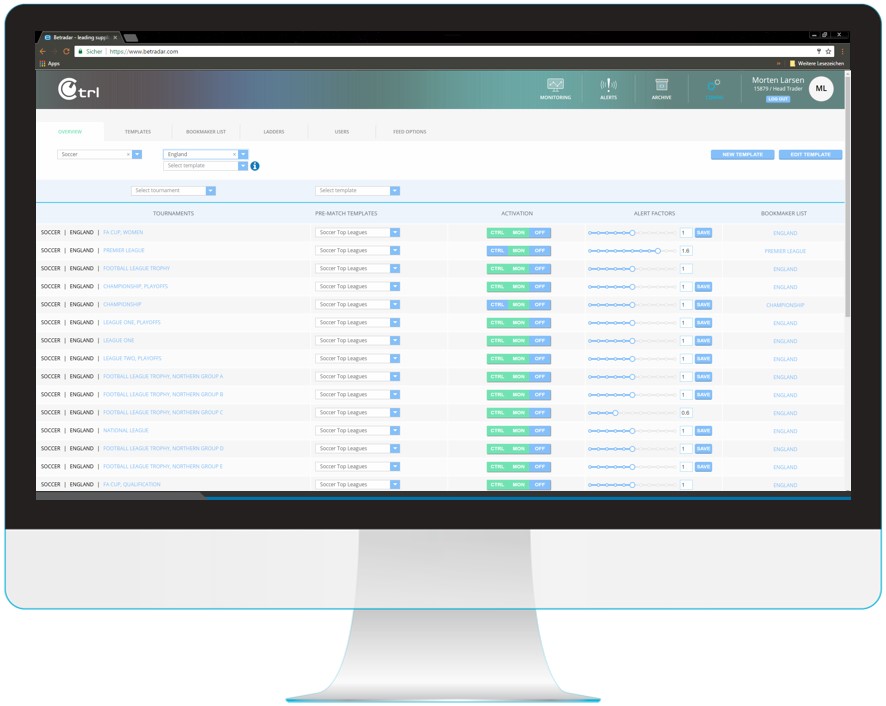Go to the Bookmaker List tab
The height and width of the screenshot is (706, 886).
[x=206, y=132]
